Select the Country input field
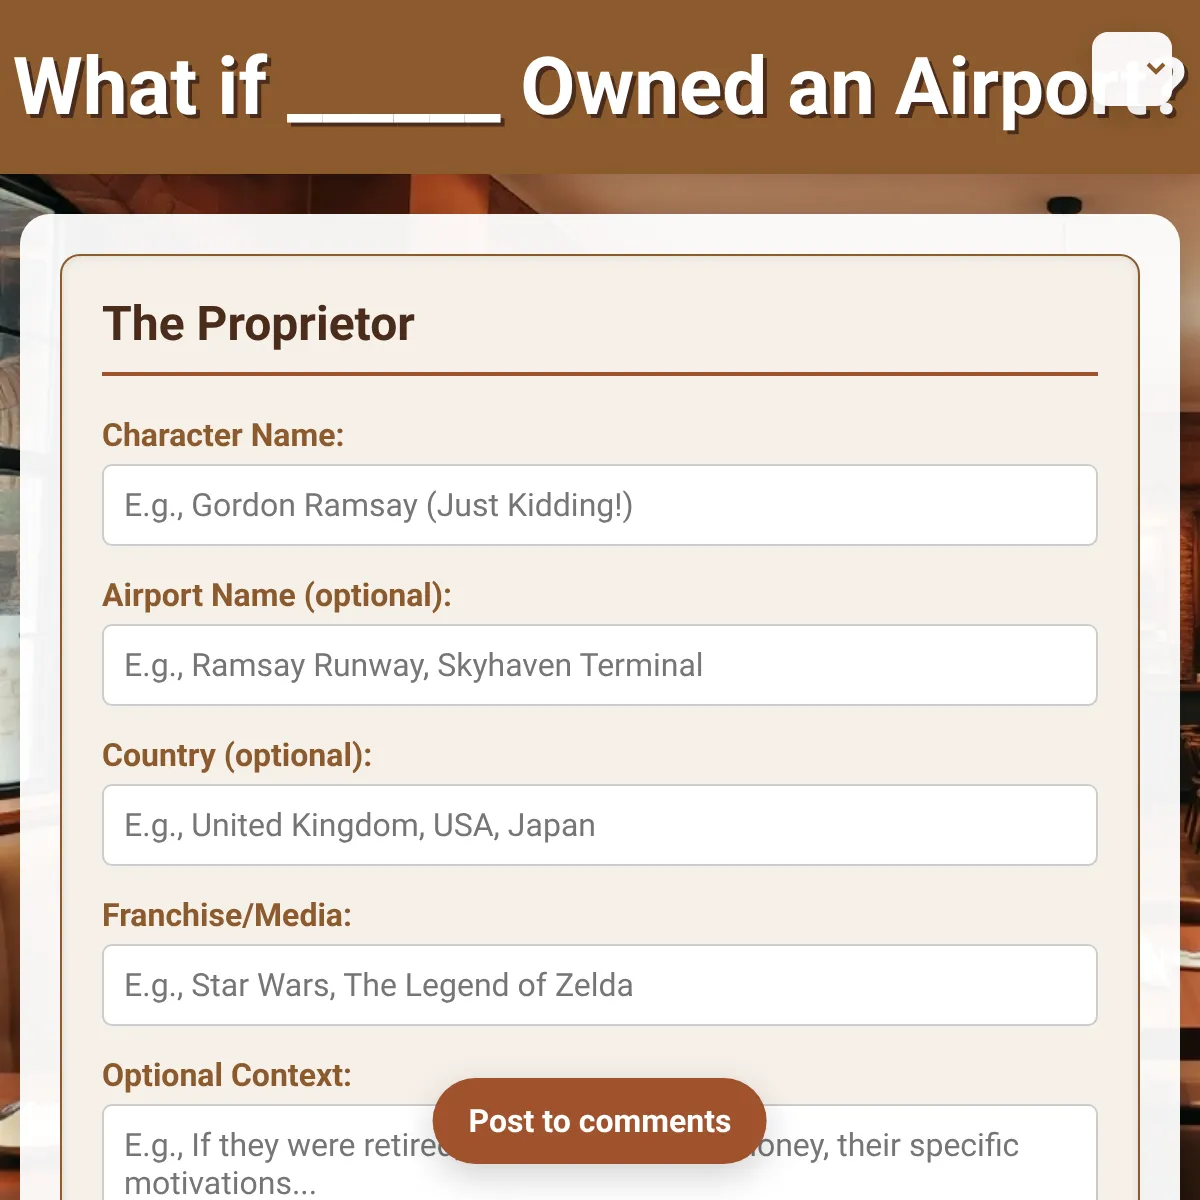The width and height of the screenshot is (1200, 1200). (x=600, y=825)
